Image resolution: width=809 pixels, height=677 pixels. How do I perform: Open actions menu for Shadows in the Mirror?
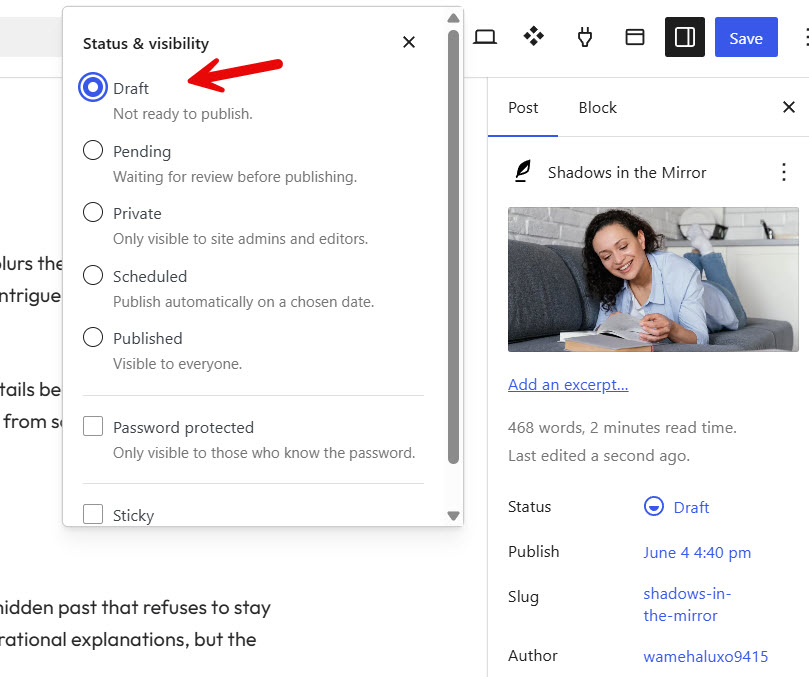783,172
